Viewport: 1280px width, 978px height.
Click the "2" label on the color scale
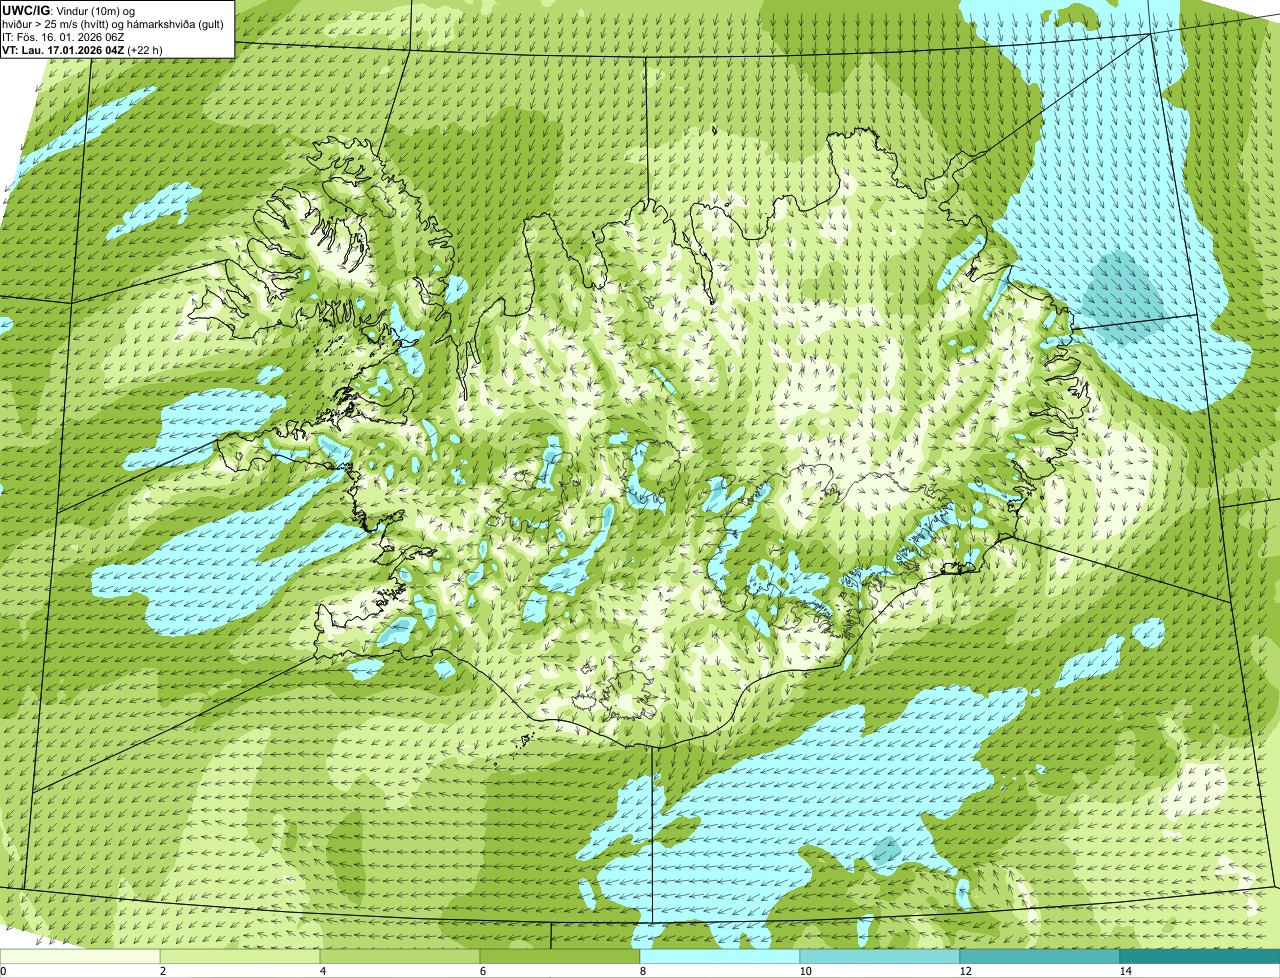point(162,971)
